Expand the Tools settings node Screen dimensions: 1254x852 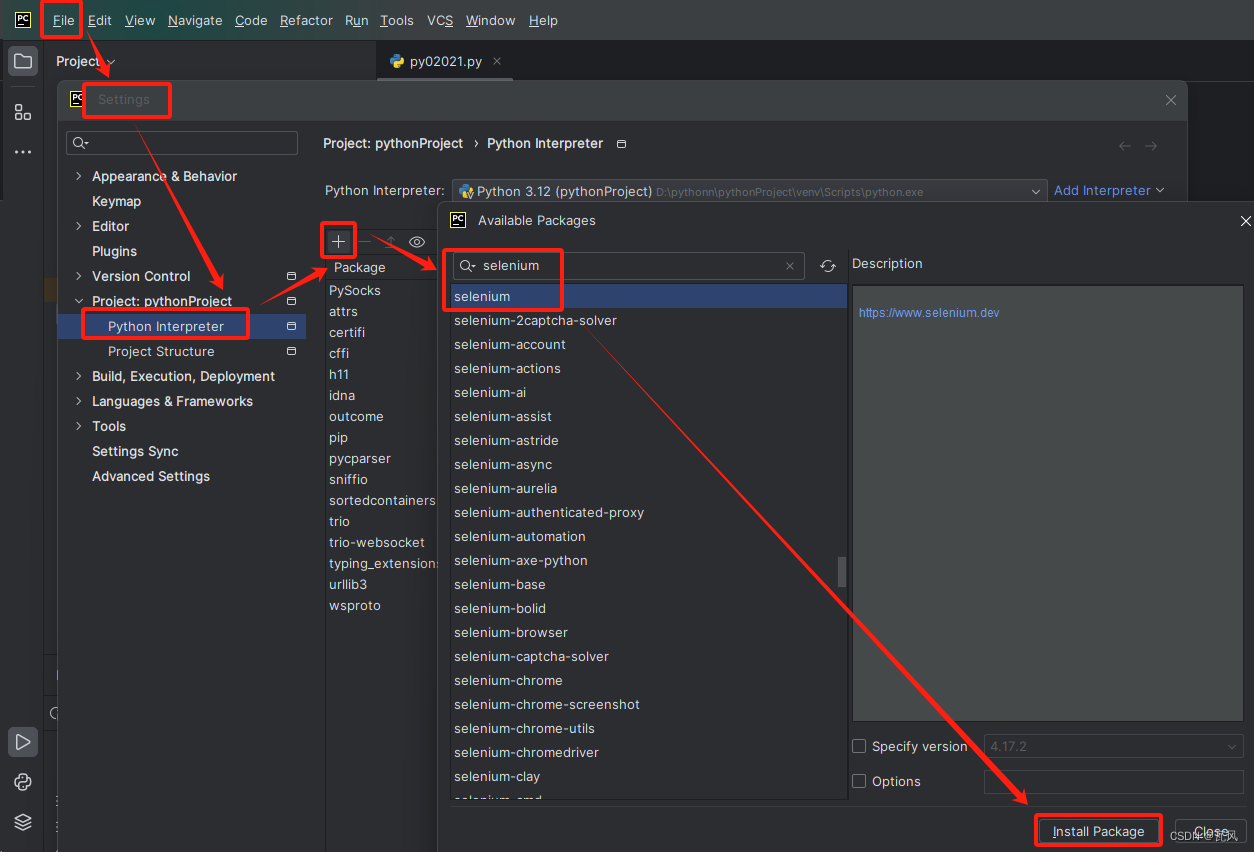coord(79,426)
